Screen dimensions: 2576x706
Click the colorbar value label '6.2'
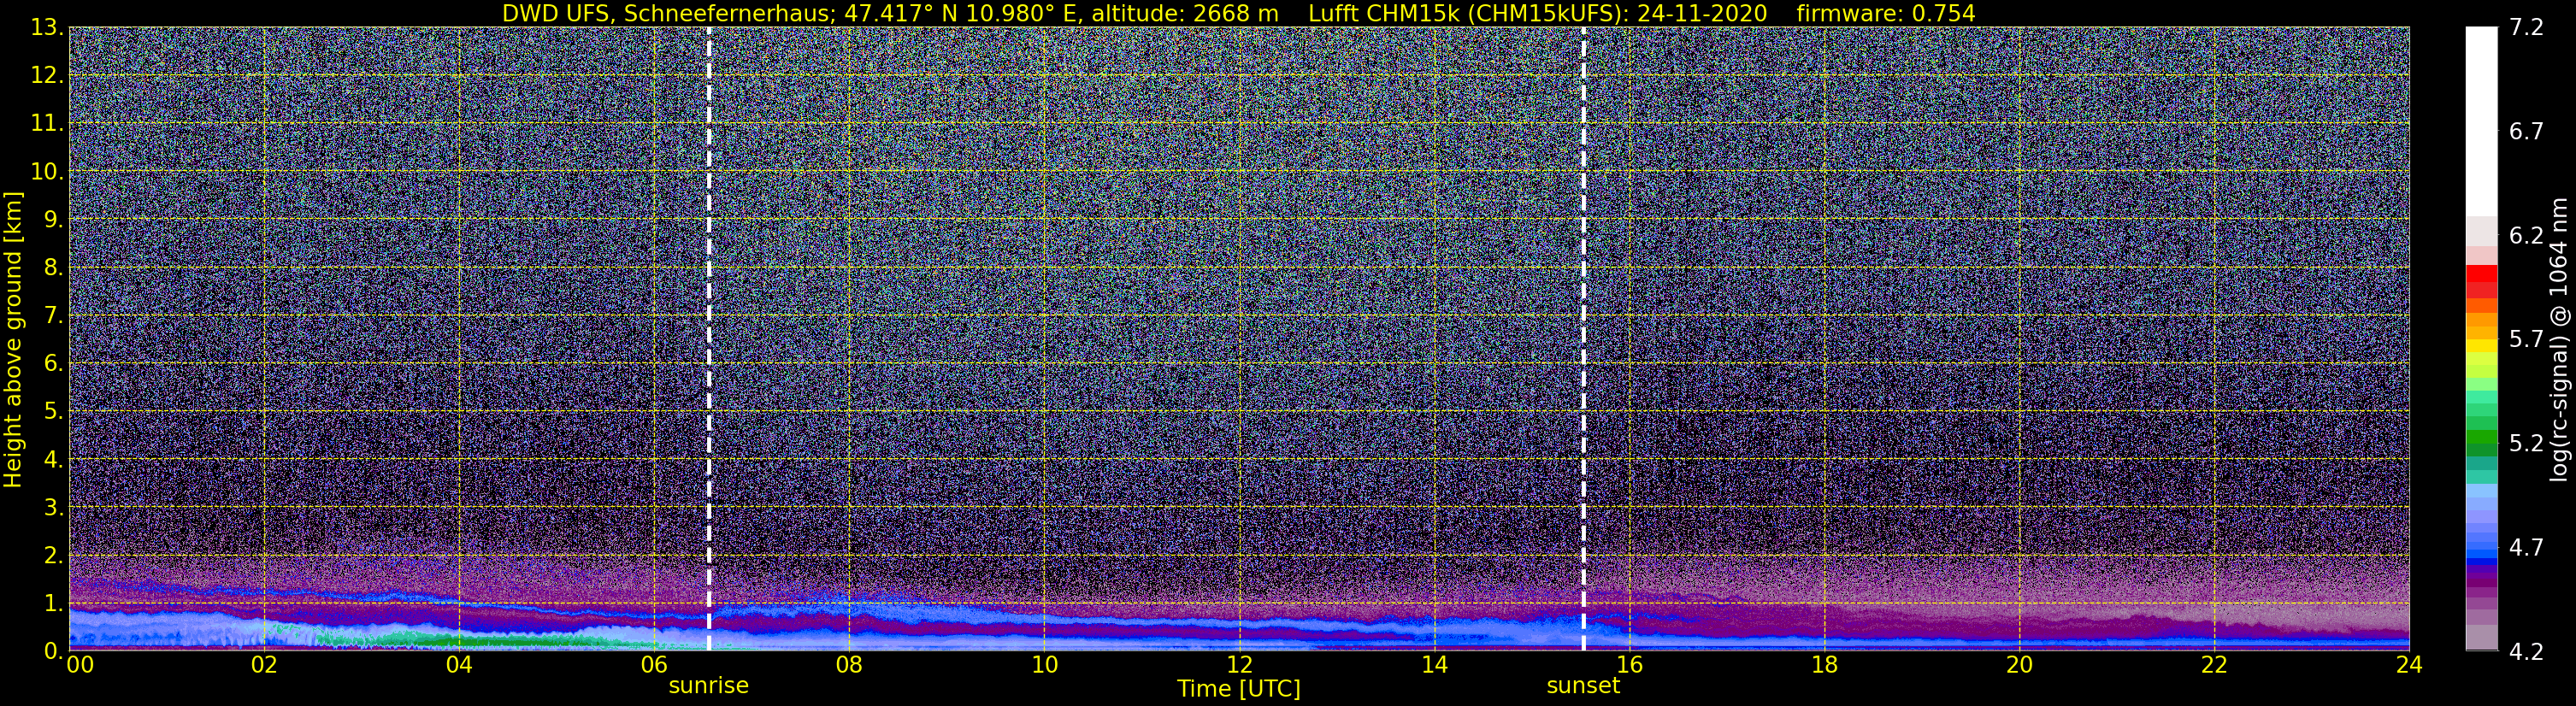(x=2526, y=236)
